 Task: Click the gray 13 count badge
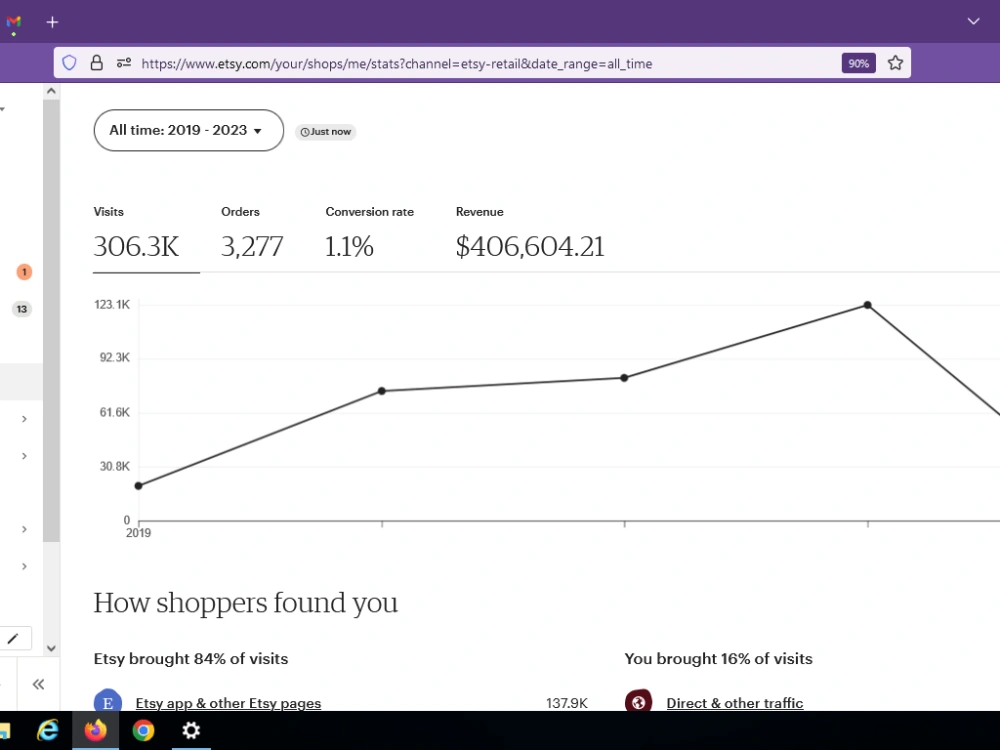pos(22,309)
